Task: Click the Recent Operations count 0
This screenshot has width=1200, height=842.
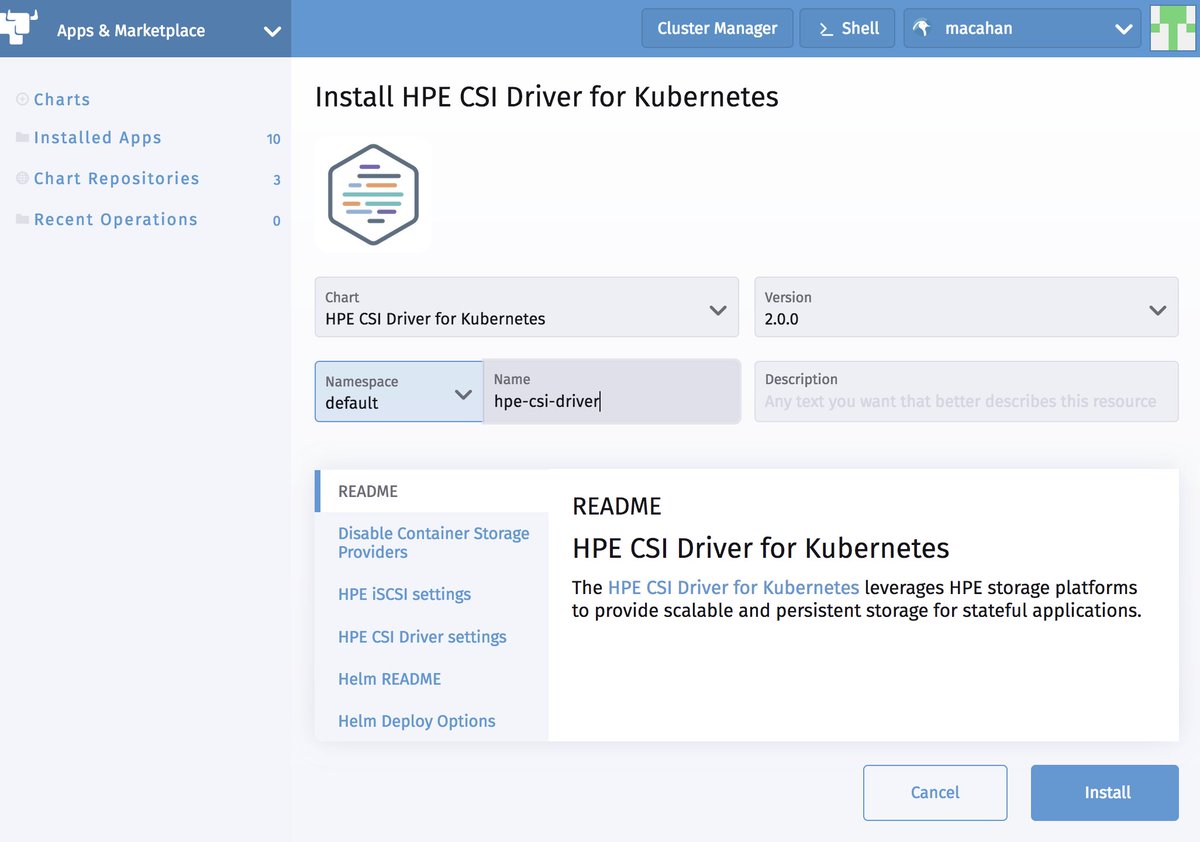Action: 277,221
